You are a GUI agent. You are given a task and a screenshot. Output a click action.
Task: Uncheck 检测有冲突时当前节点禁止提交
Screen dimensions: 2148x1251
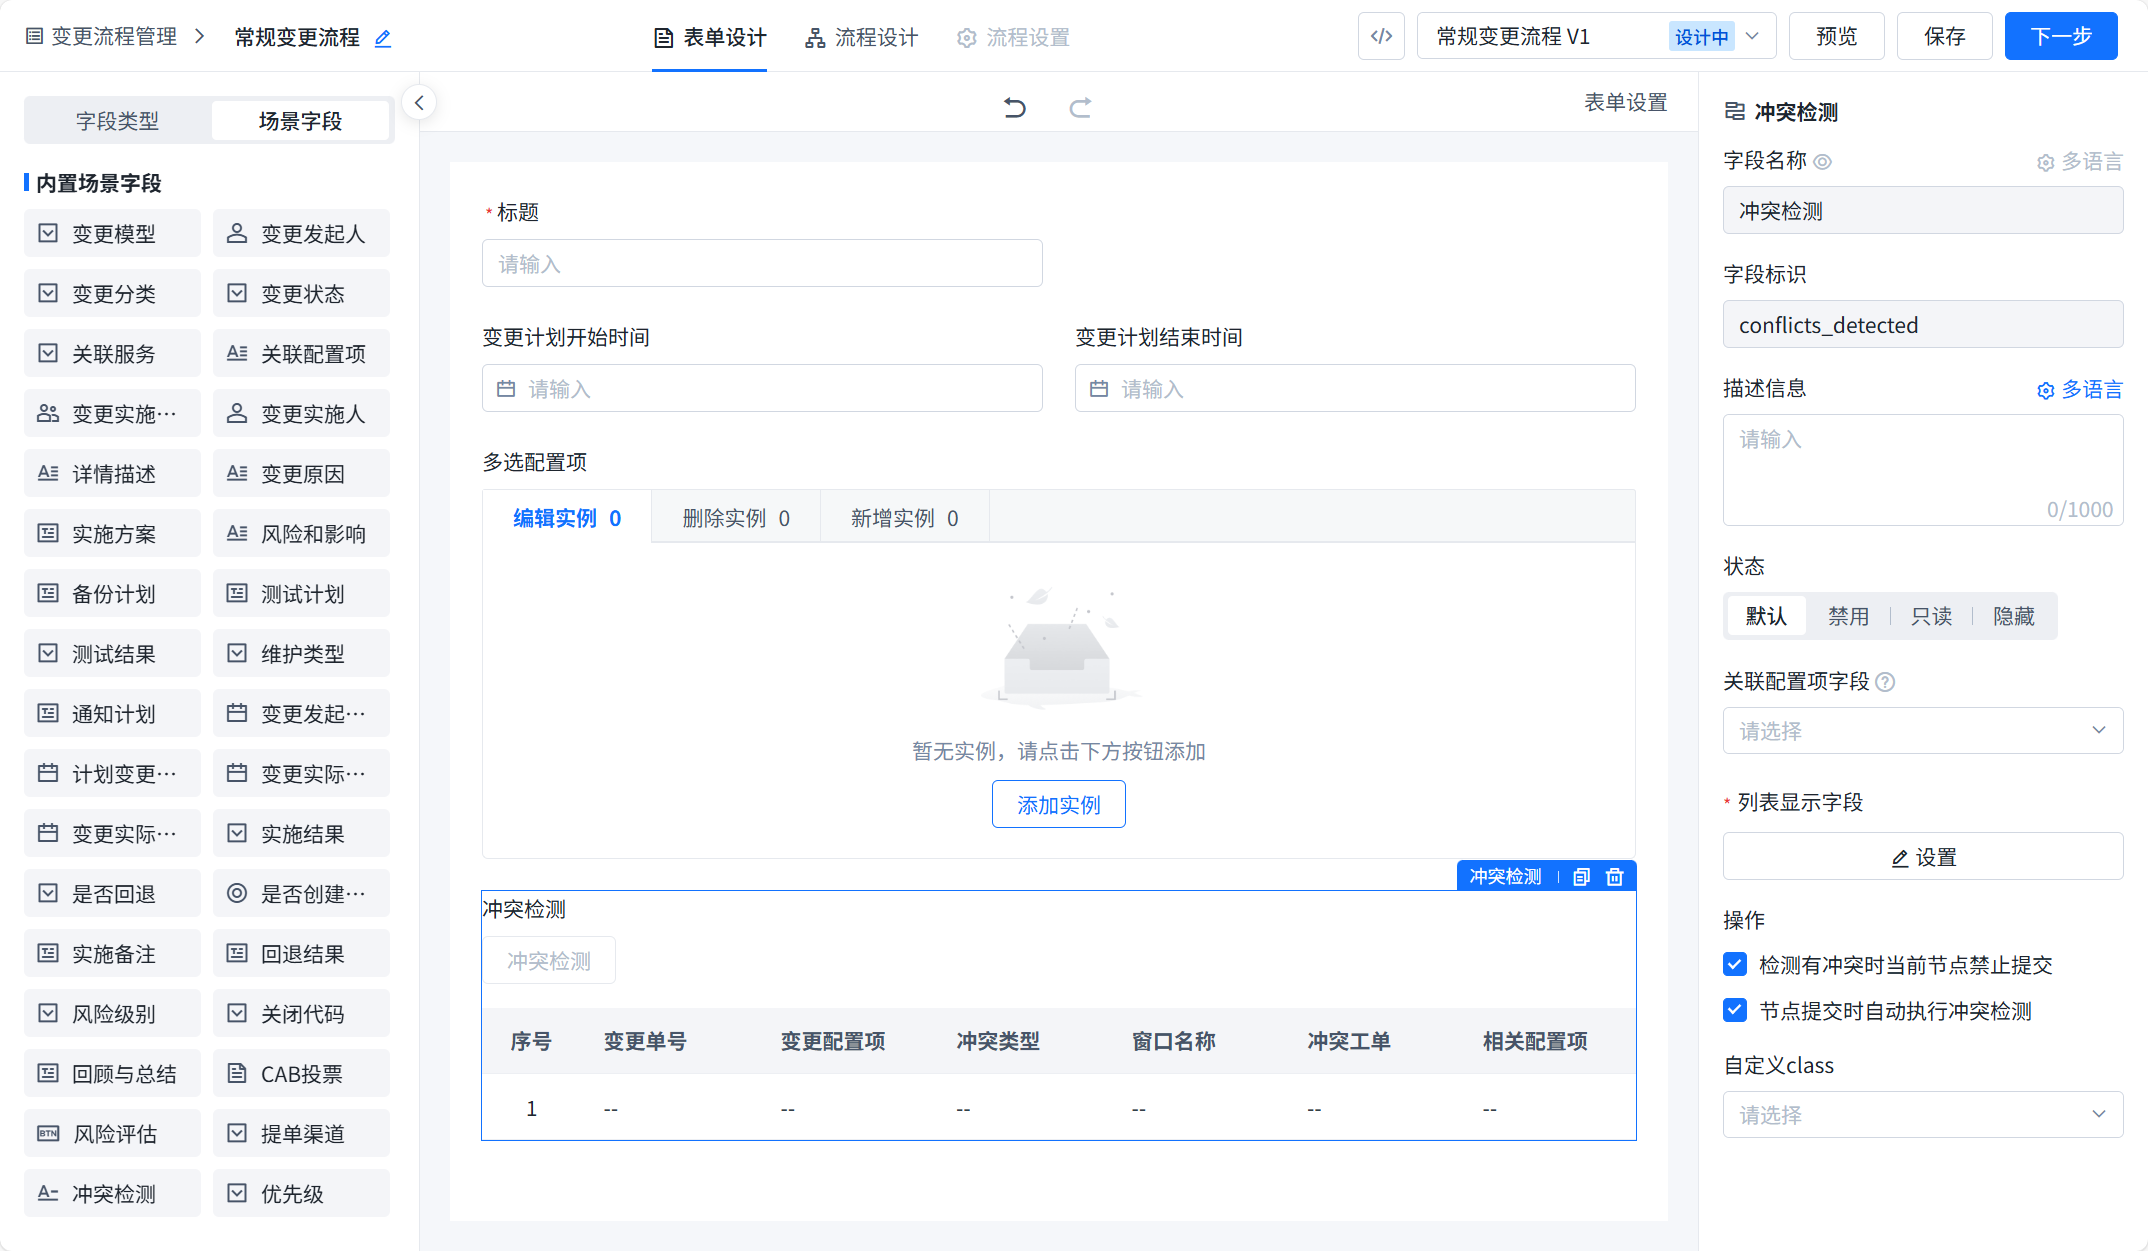click(1735, 965)
